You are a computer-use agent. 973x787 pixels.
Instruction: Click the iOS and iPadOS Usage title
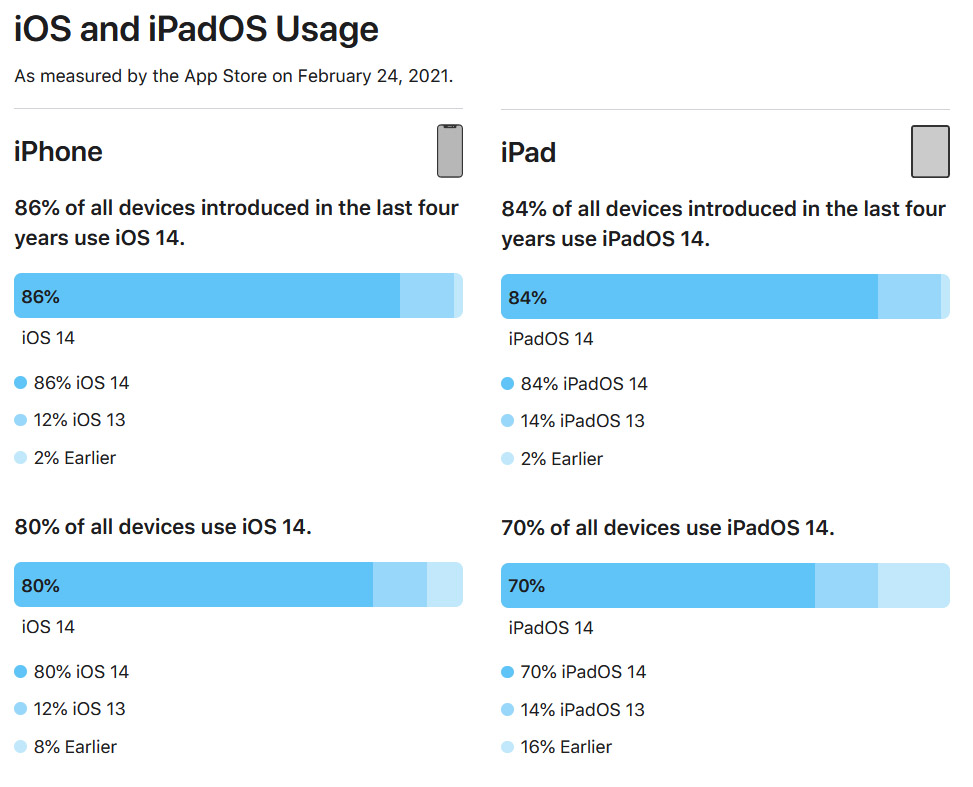(x=196, y=29)
